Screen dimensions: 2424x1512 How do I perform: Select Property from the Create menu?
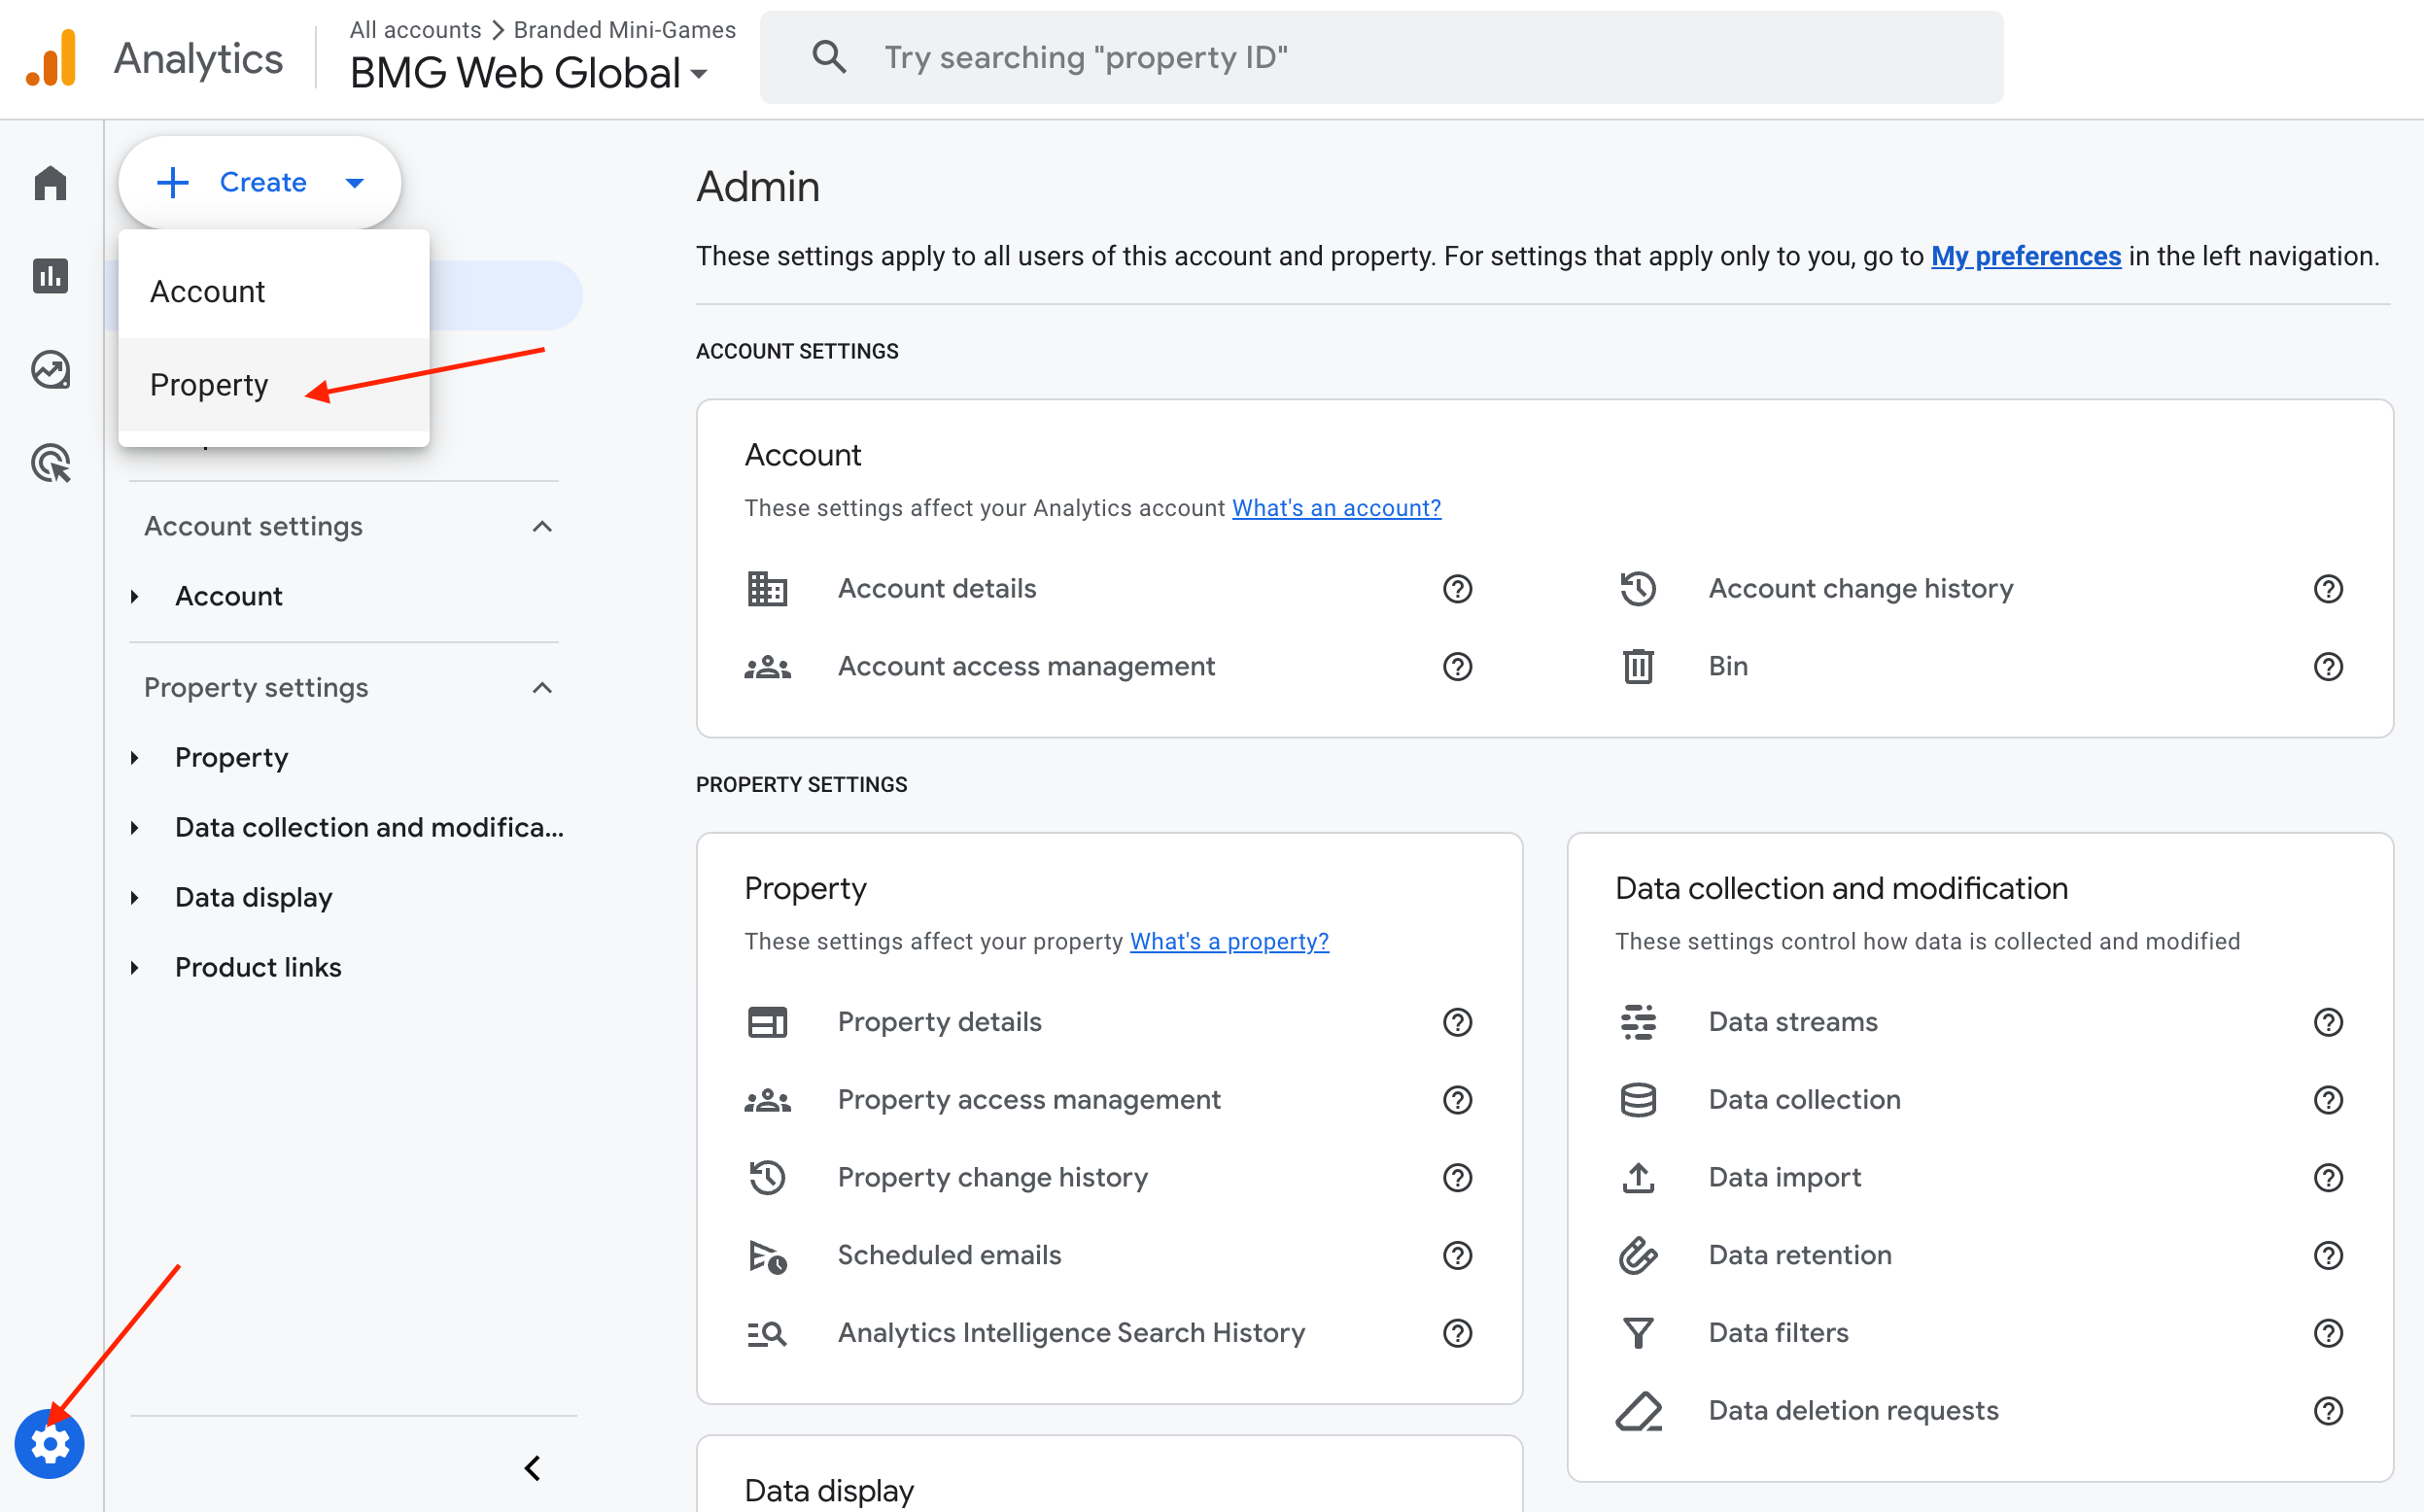click(209, 385)
